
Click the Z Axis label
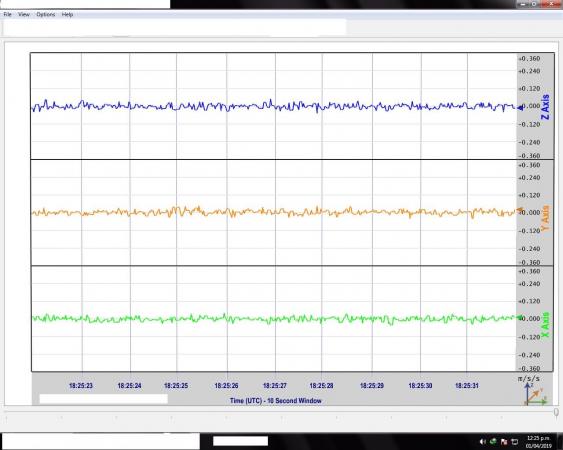tap(545, 107)
